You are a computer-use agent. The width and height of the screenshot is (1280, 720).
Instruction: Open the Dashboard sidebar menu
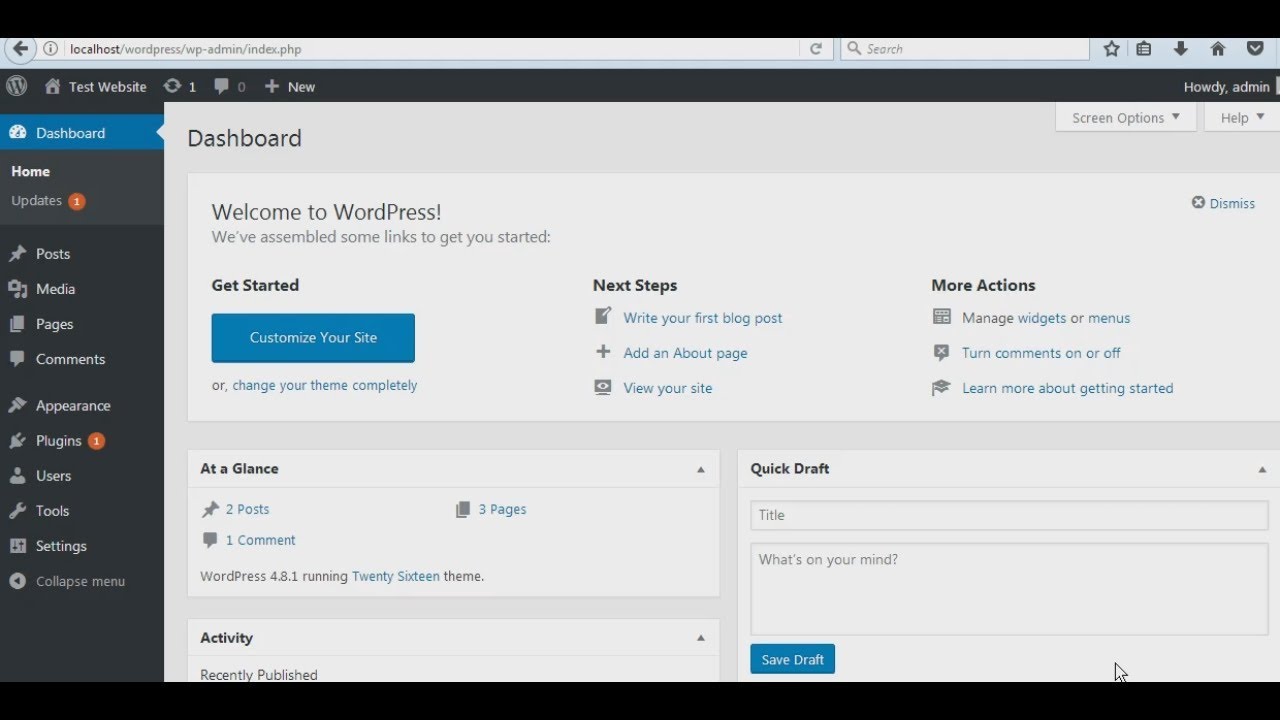point(82,133)
